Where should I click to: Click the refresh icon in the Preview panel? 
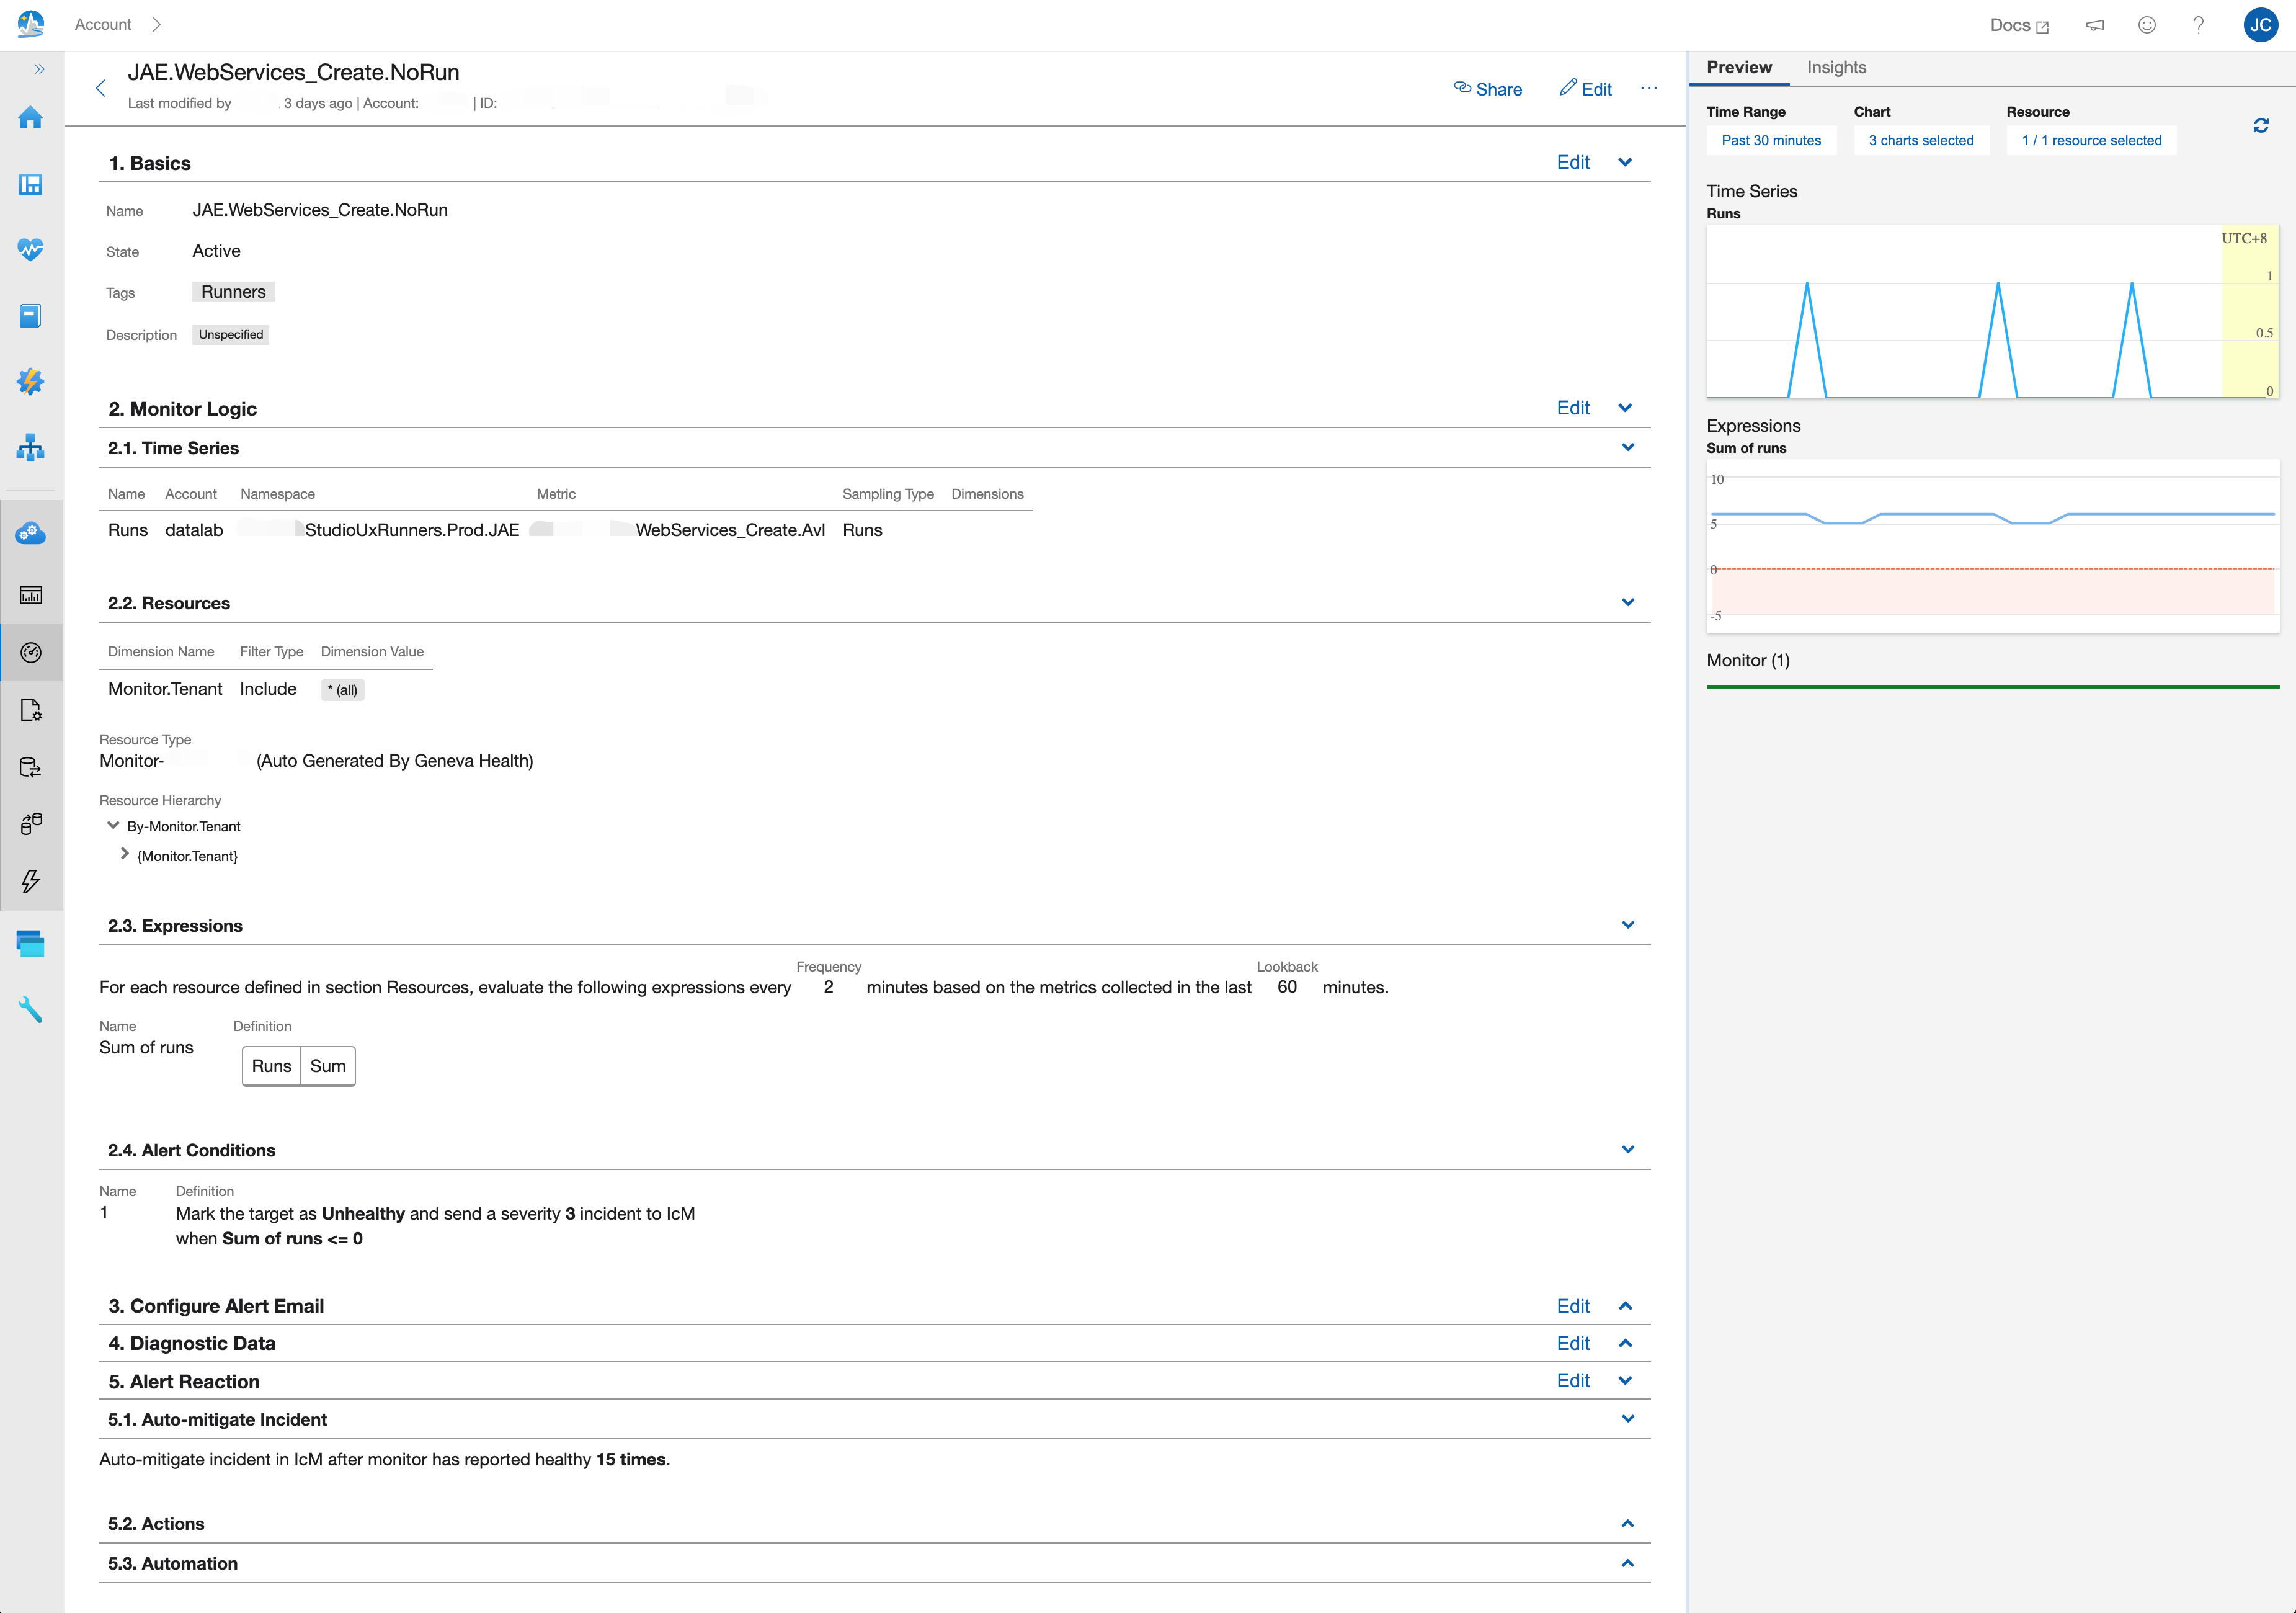[2260, 126]
